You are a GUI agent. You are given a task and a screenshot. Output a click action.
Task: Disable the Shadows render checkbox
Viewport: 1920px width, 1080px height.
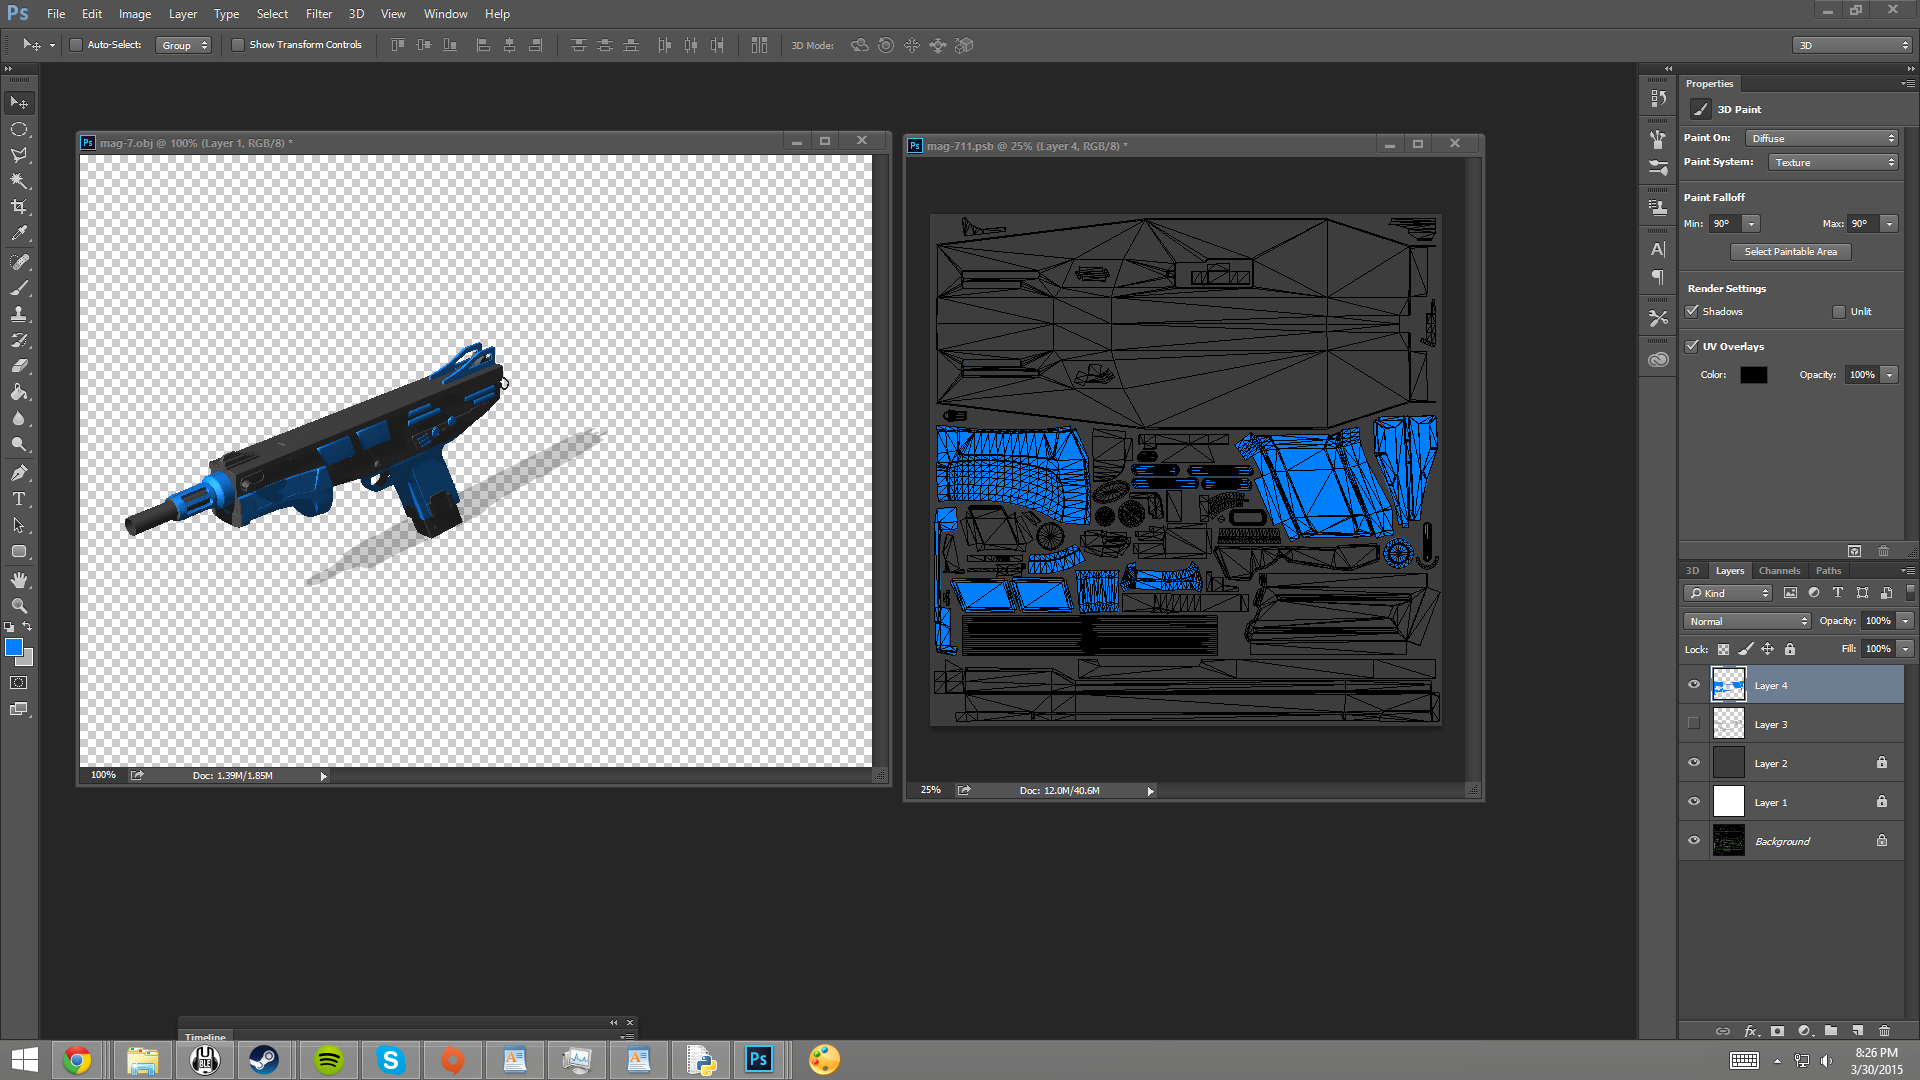(1692, 311)
